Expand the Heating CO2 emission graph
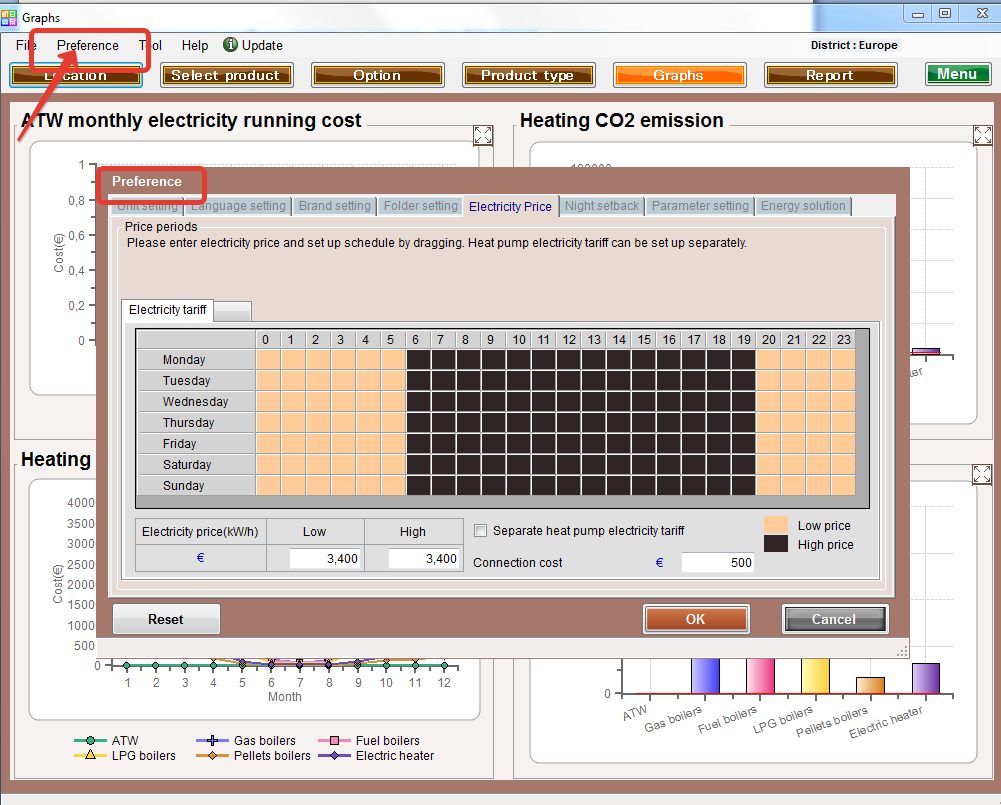 [982, 135]
